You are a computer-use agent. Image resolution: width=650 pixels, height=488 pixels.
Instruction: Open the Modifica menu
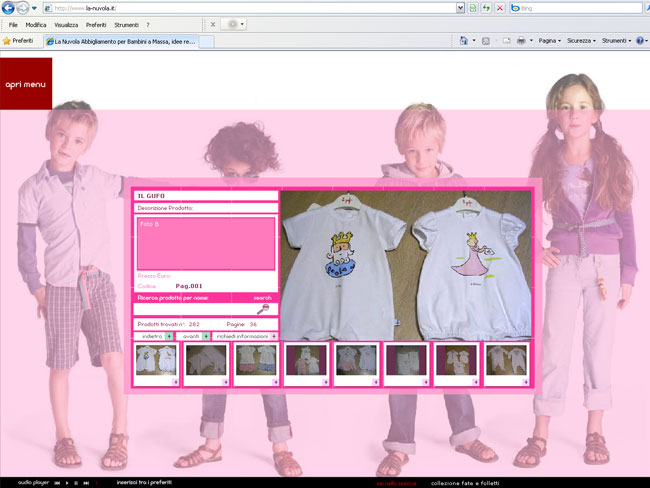[36, 25]
